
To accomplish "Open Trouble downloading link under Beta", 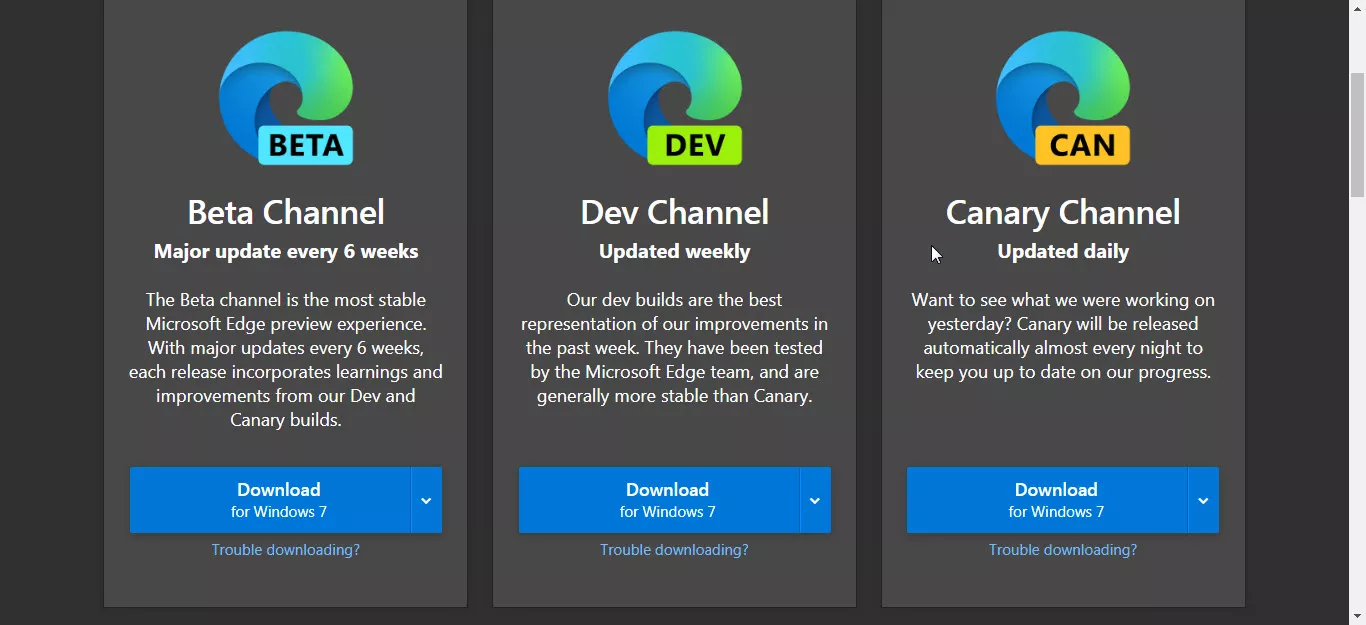I will 286,550.
